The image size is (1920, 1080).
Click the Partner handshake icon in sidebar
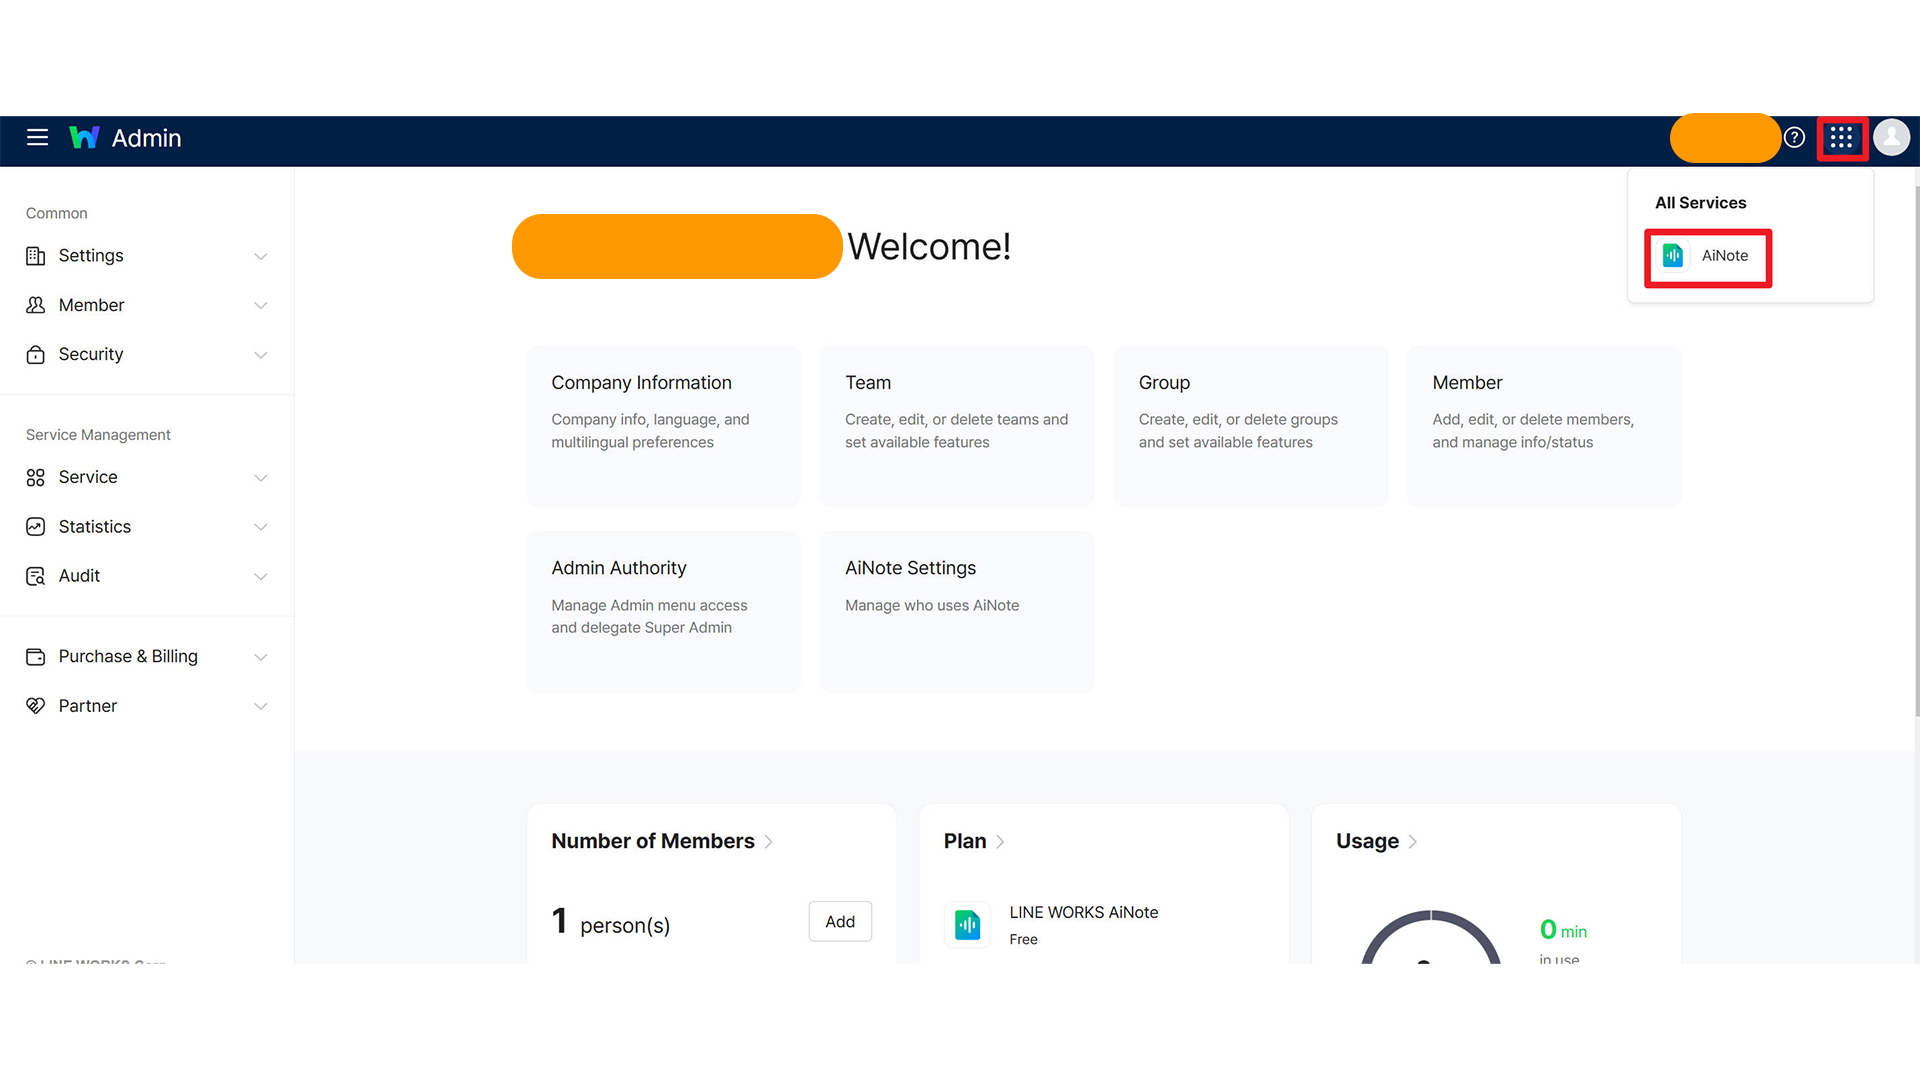36,706
